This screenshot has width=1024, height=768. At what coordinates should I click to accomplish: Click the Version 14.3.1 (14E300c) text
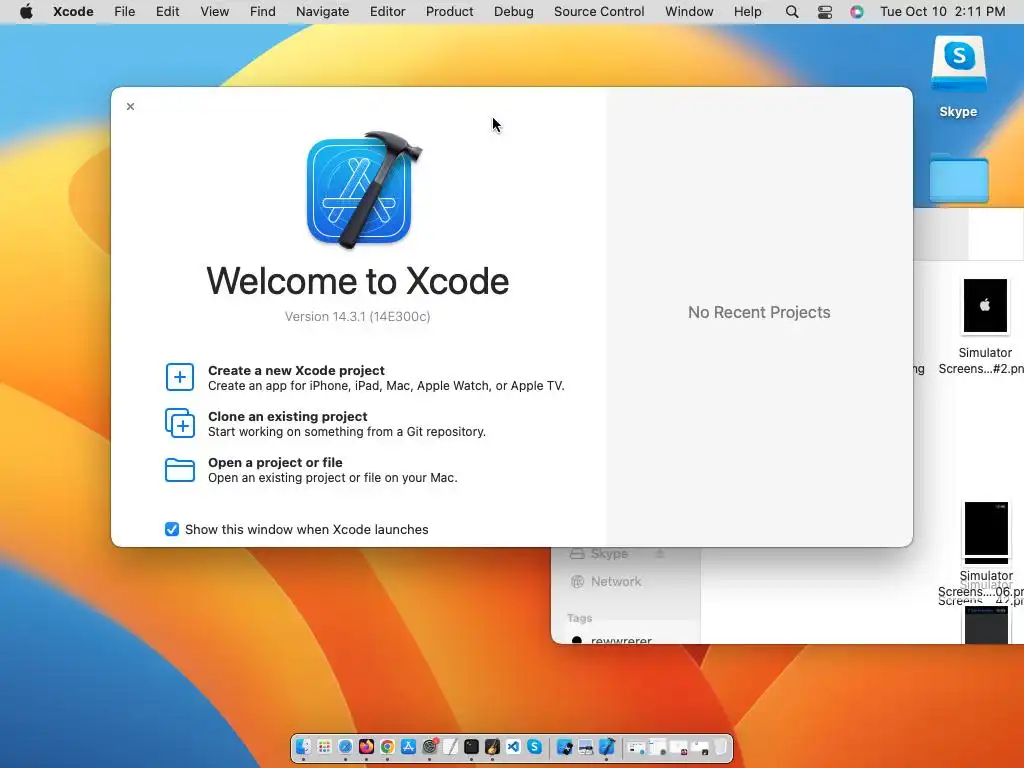pyautogui.click(x=357, y=317)
